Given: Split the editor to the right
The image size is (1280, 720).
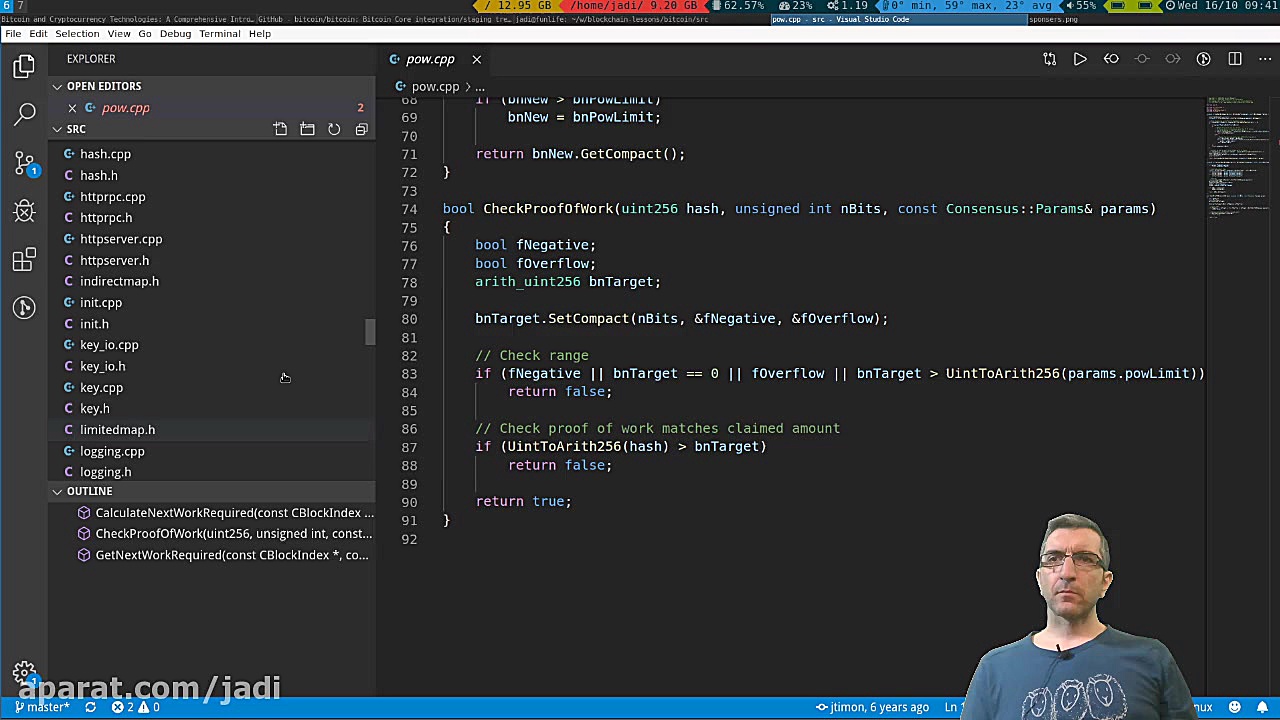Looking at the screenshot, I should (1235, 59).
